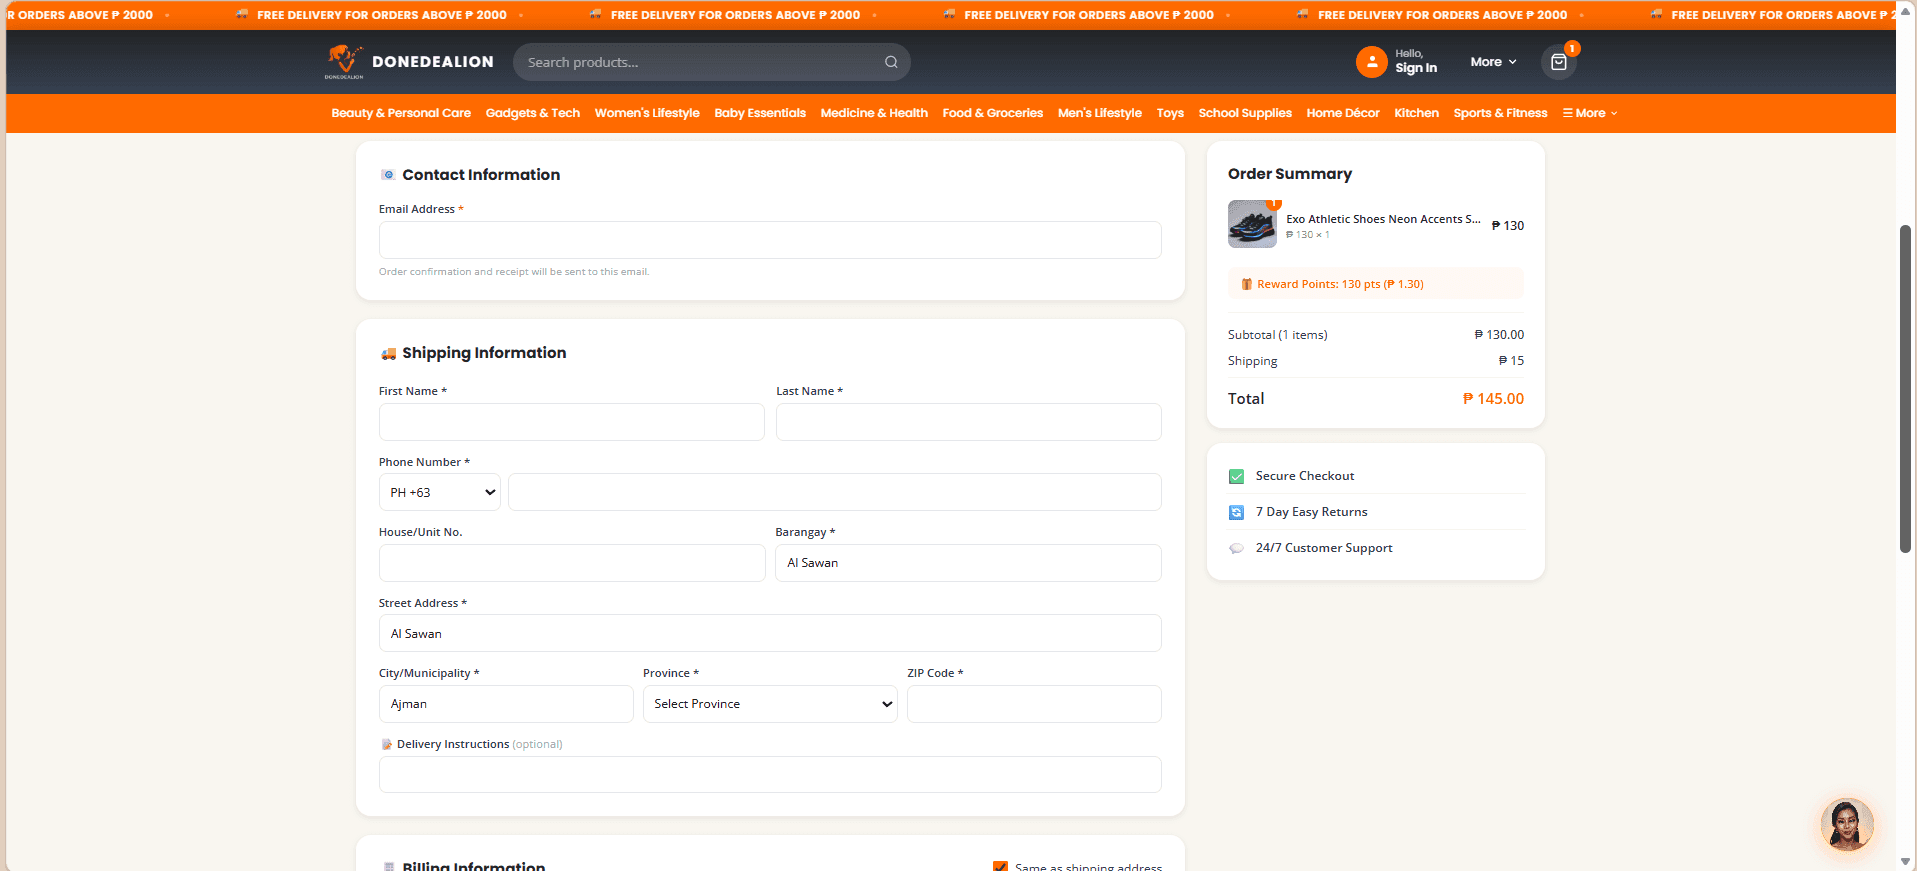Focus the House/Unit No. field
This screenshot has height=871, width=1917.
pos(572,563)
